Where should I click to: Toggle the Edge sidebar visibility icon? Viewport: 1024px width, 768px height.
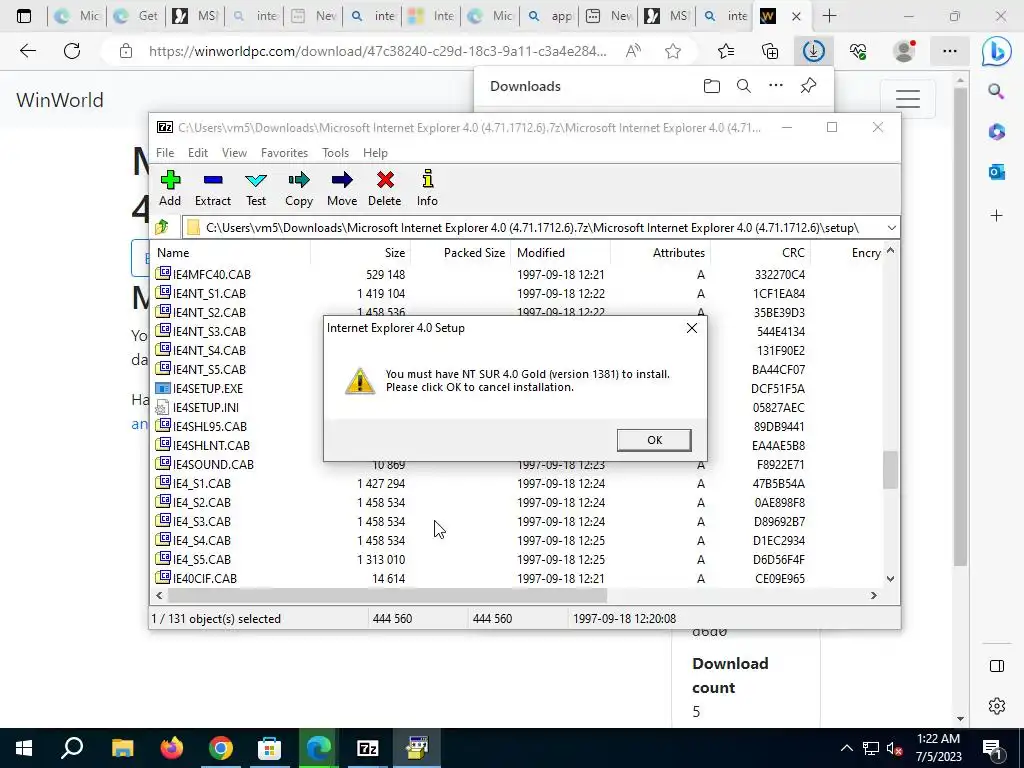click(x=997, y=666)
